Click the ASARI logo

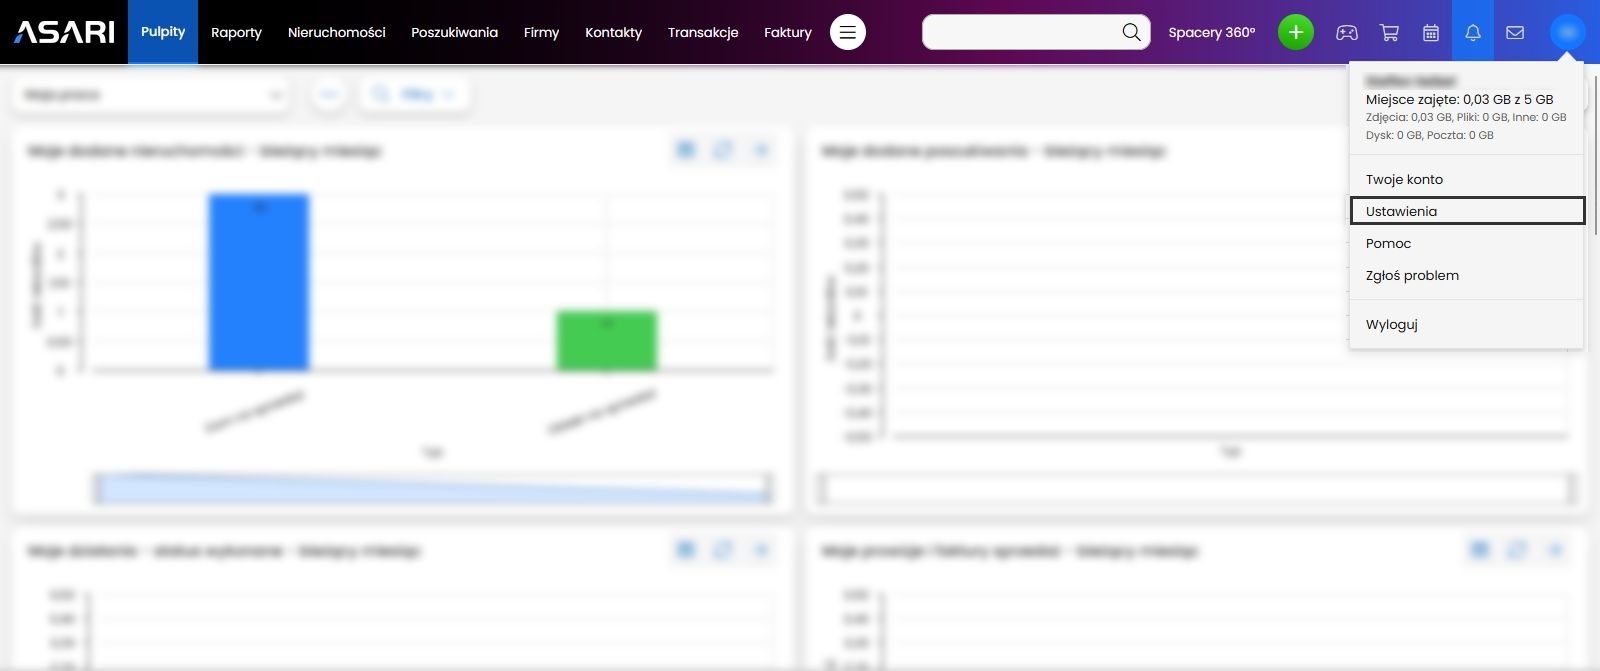pyautogui.click(x=64, y=32)
